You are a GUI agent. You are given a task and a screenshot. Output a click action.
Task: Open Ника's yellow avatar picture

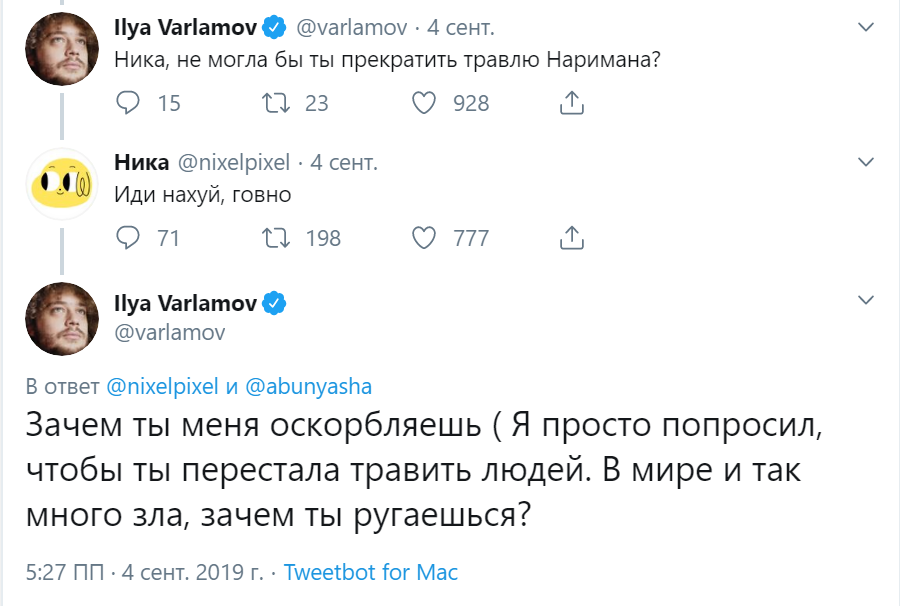click(x=62, y=184)
